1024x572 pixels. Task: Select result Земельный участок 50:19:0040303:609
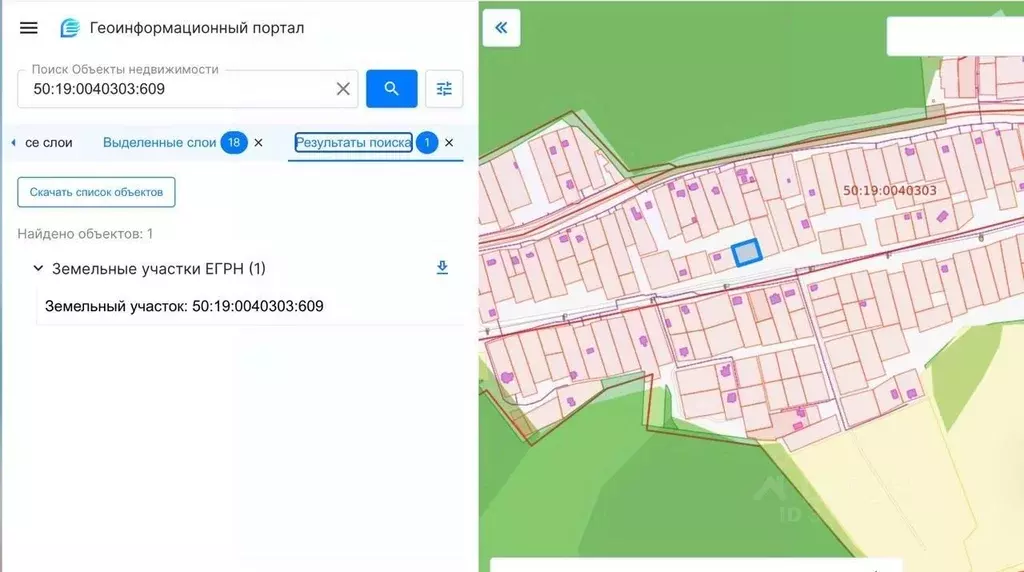184,306
